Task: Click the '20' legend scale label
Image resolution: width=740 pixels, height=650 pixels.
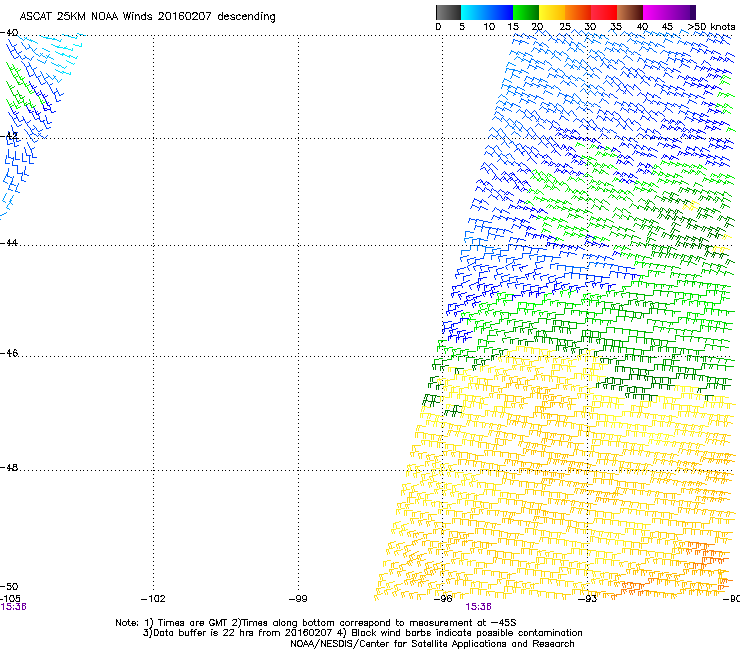Action: click(537, 27)
